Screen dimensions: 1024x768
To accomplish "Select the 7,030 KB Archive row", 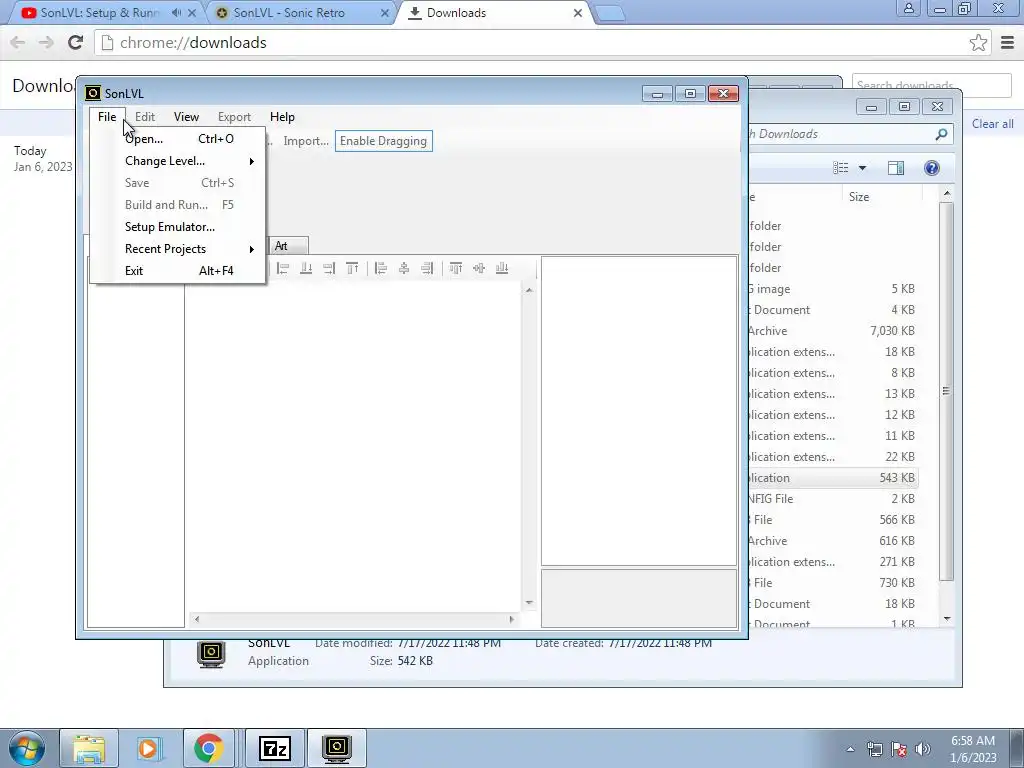I will pyautogui.click(x=833, y=331).
